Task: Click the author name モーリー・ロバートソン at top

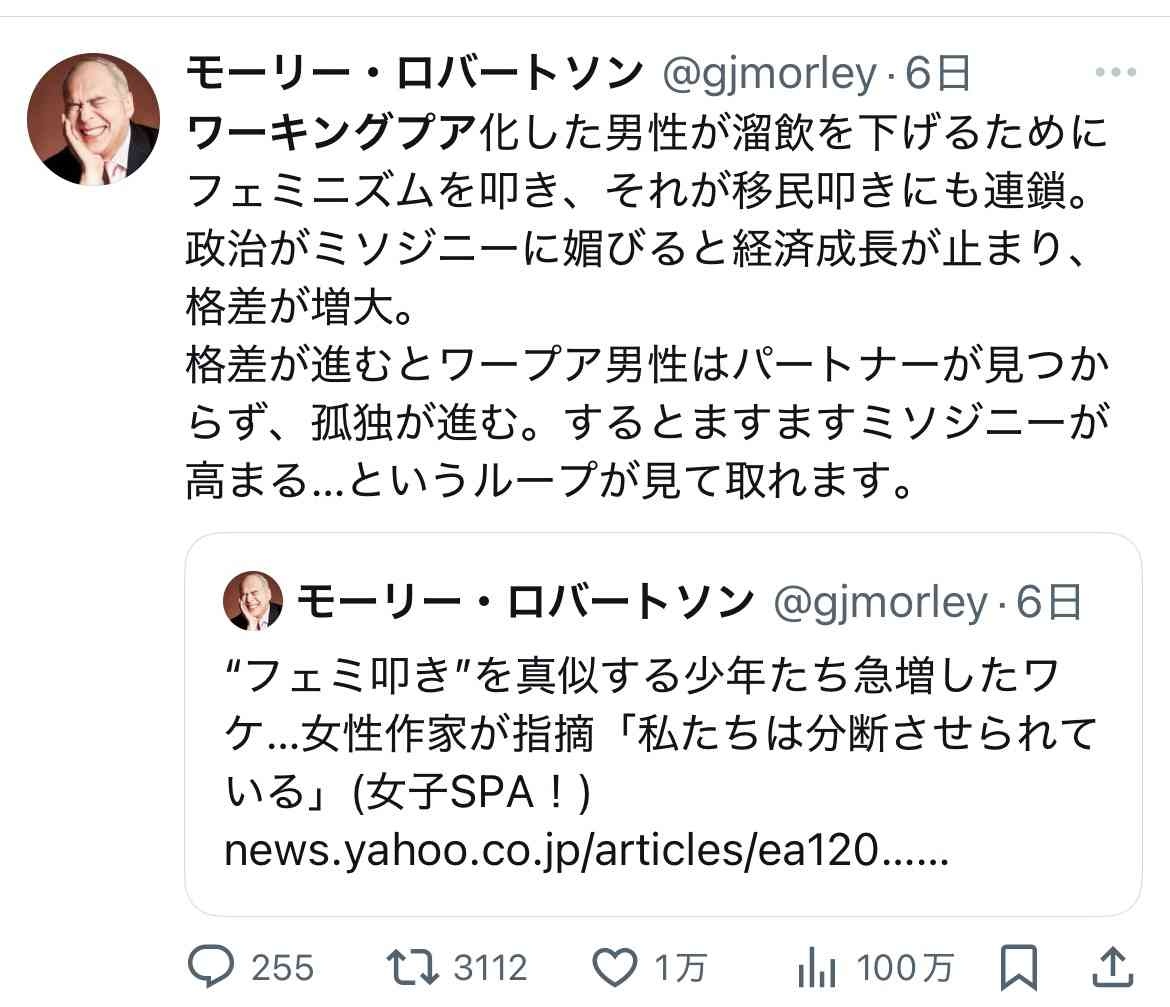Action: pyautogui.click(x=414, y=72)
